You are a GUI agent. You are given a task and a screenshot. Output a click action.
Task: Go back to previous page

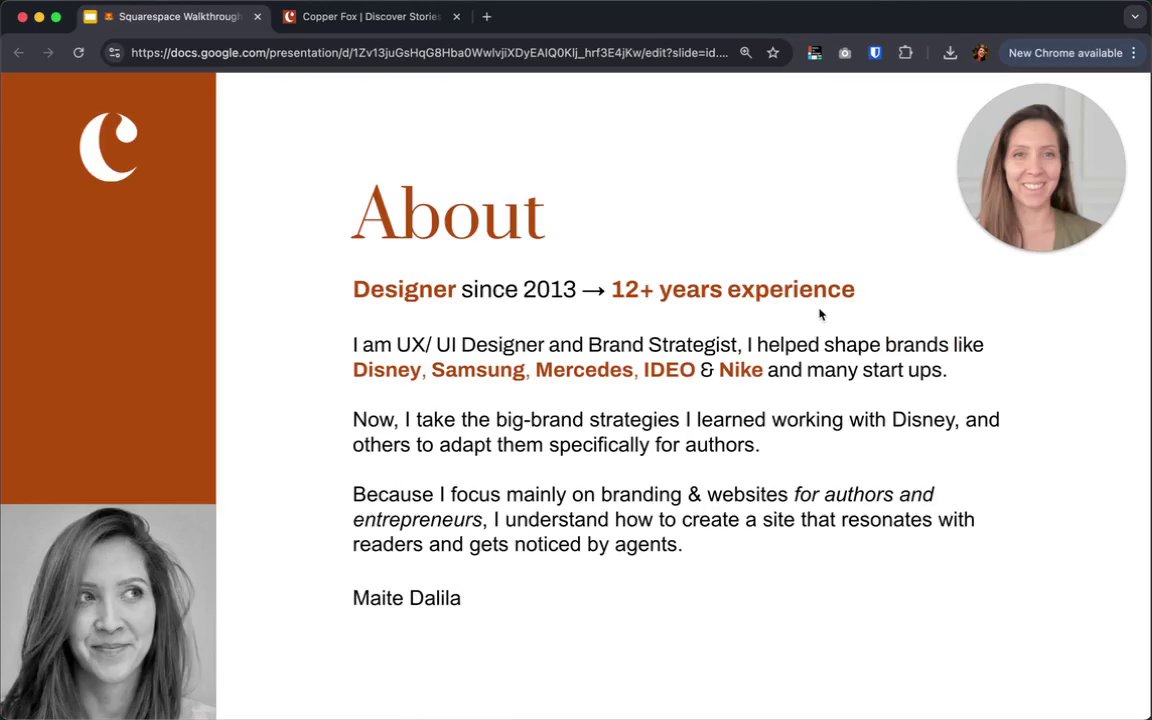tap(19, 53)
